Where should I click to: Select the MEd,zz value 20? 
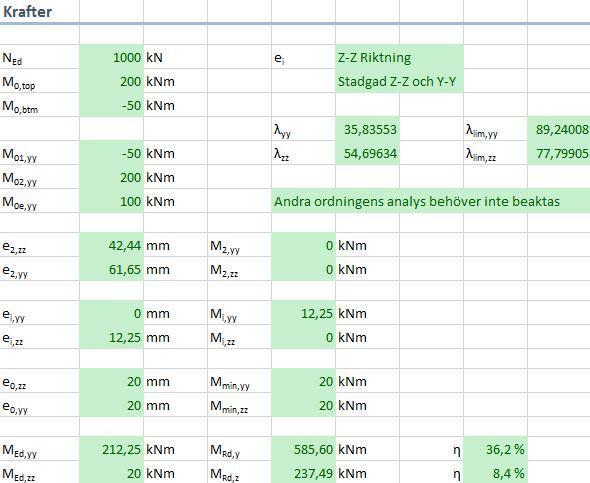tap(111, 472)
